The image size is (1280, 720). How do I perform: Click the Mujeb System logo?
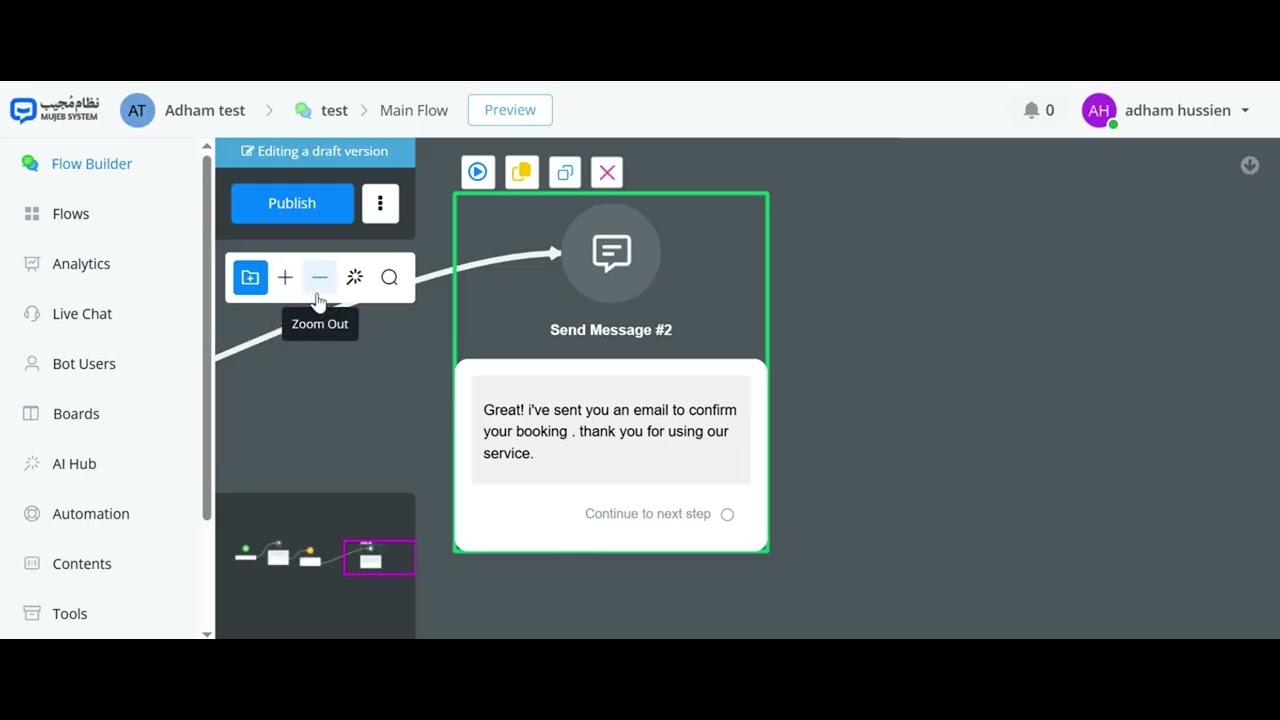(x=55, y=110)
